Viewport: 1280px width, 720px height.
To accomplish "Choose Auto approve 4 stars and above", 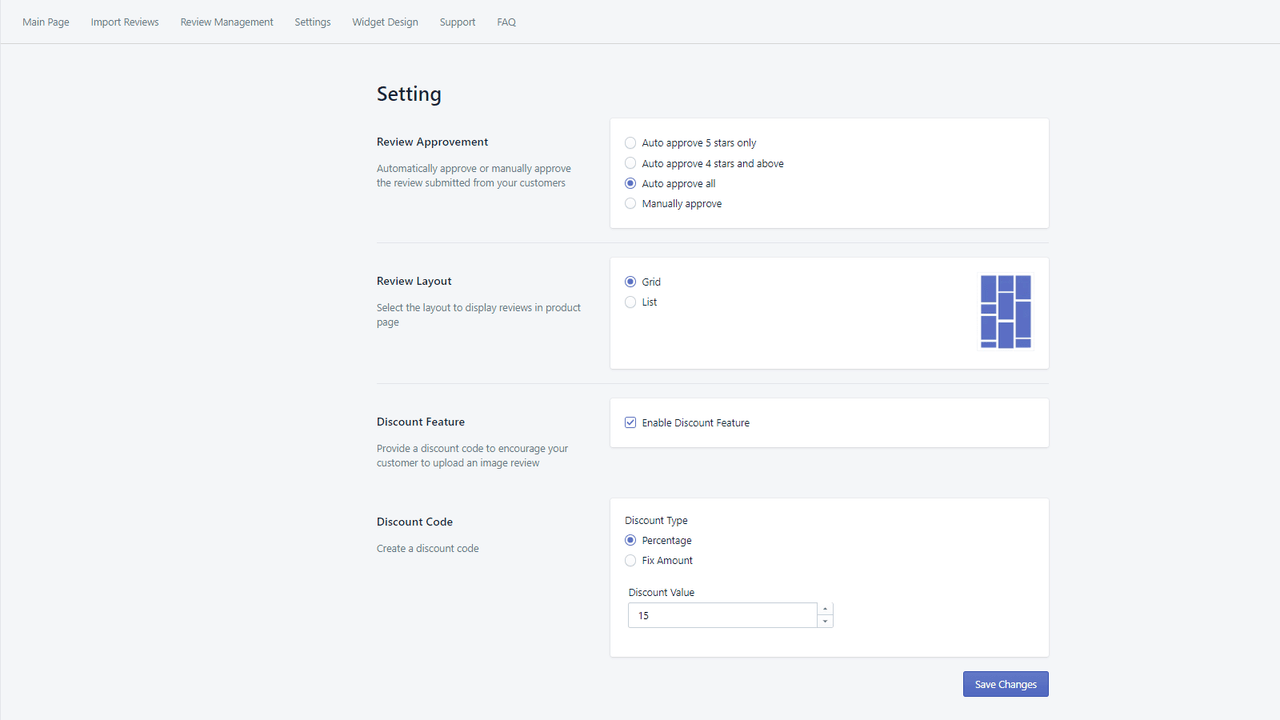I will click(630, 163).
